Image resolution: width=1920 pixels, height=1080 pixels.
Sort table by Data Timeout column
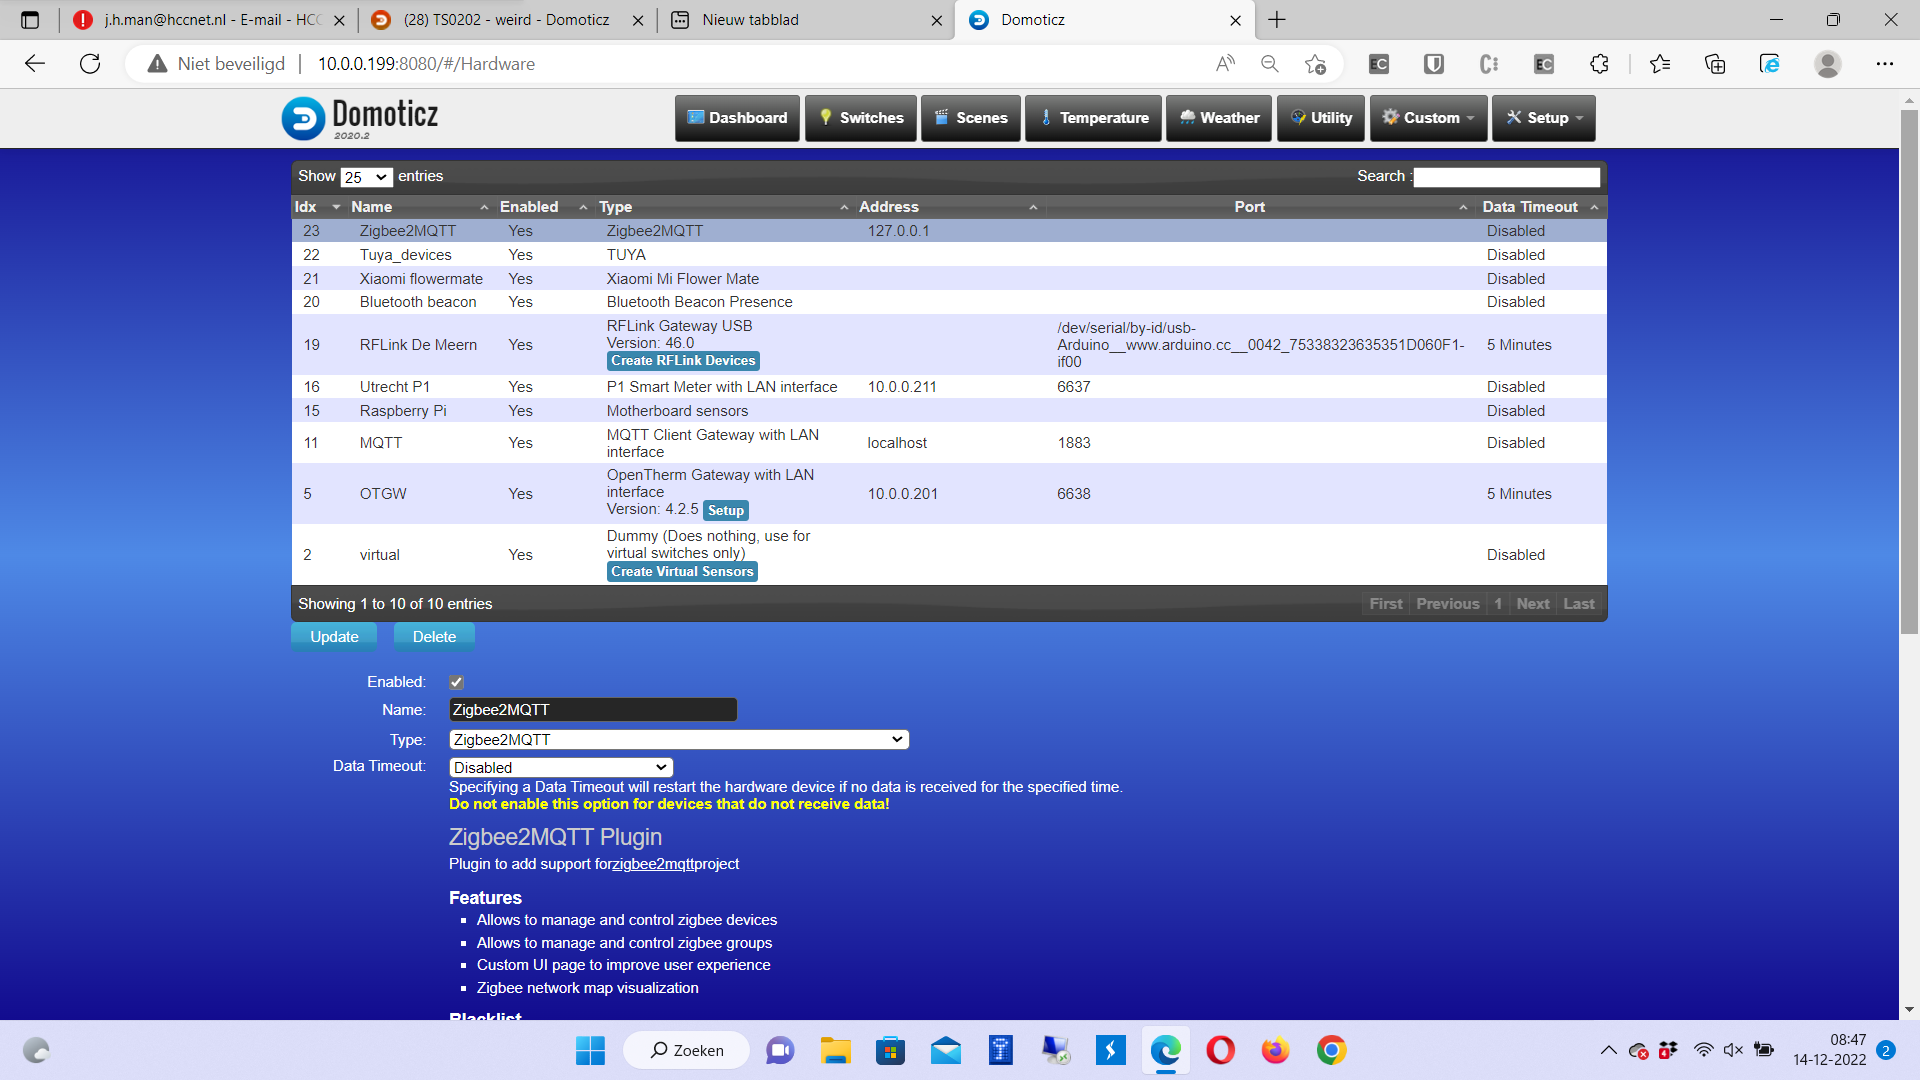(1540, 207)
